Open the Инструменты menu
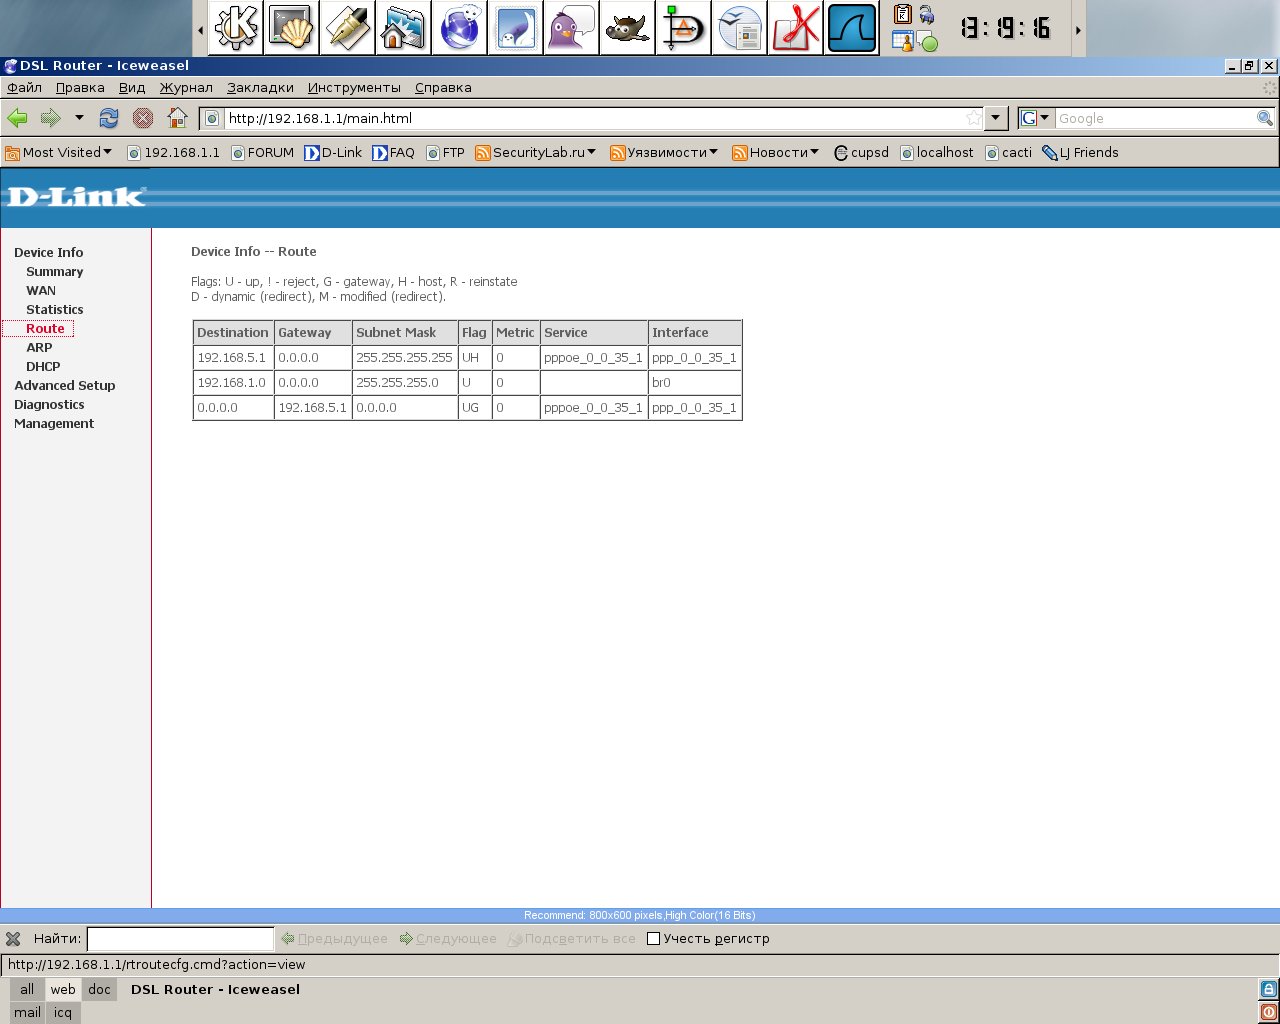The width and height of the screenshot is (1280, 1024). (x=354, y=88)
